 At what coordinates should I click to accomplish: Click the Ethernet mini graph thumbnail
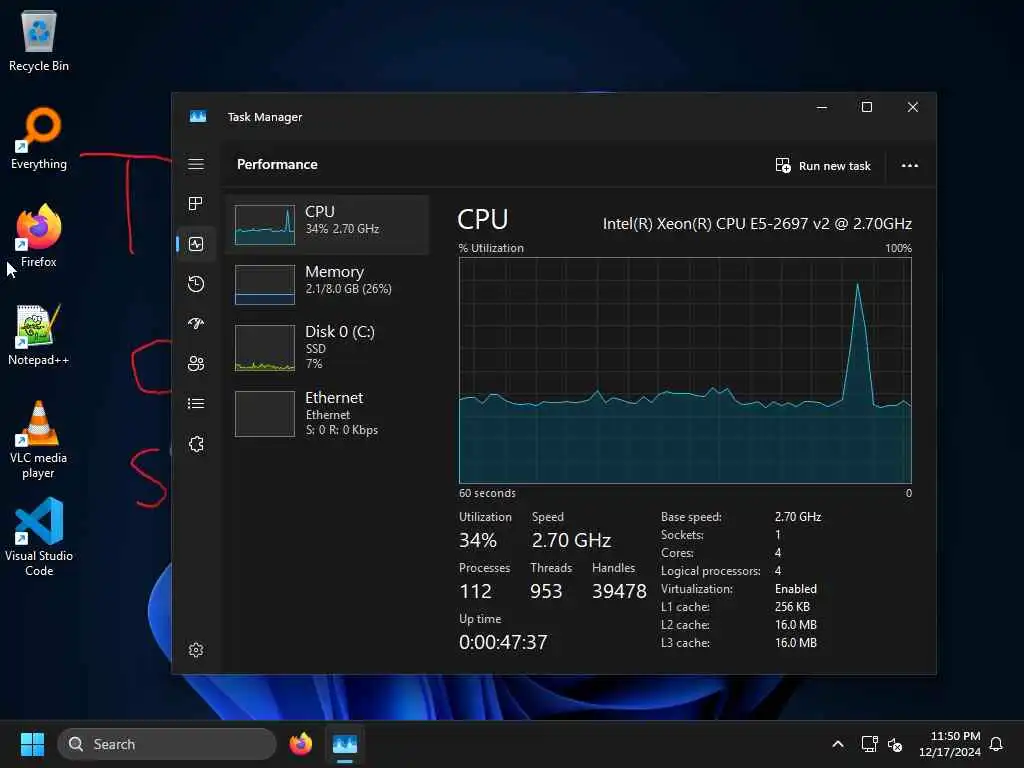[264, 414]
